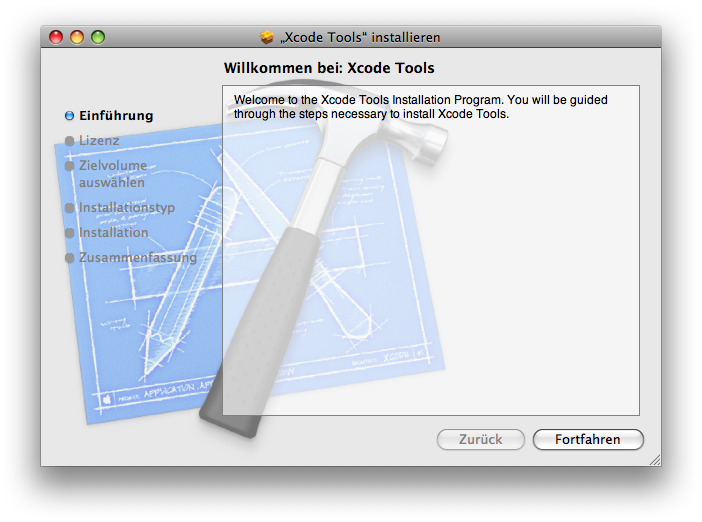This screenshot has height=522, width=702.
Task: Click the gray bullet beside Lizenz
Action: coord(69,141)
